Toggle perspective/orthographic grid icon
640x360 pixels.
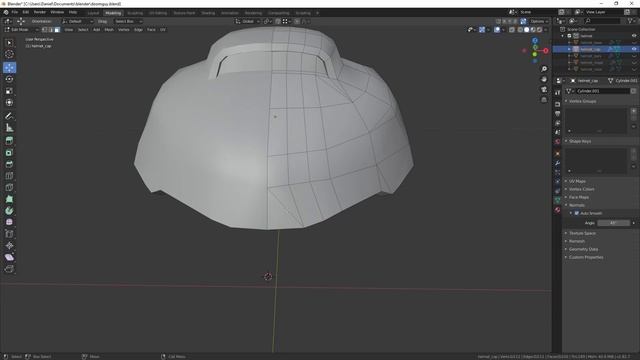click(x=544, y=100)
